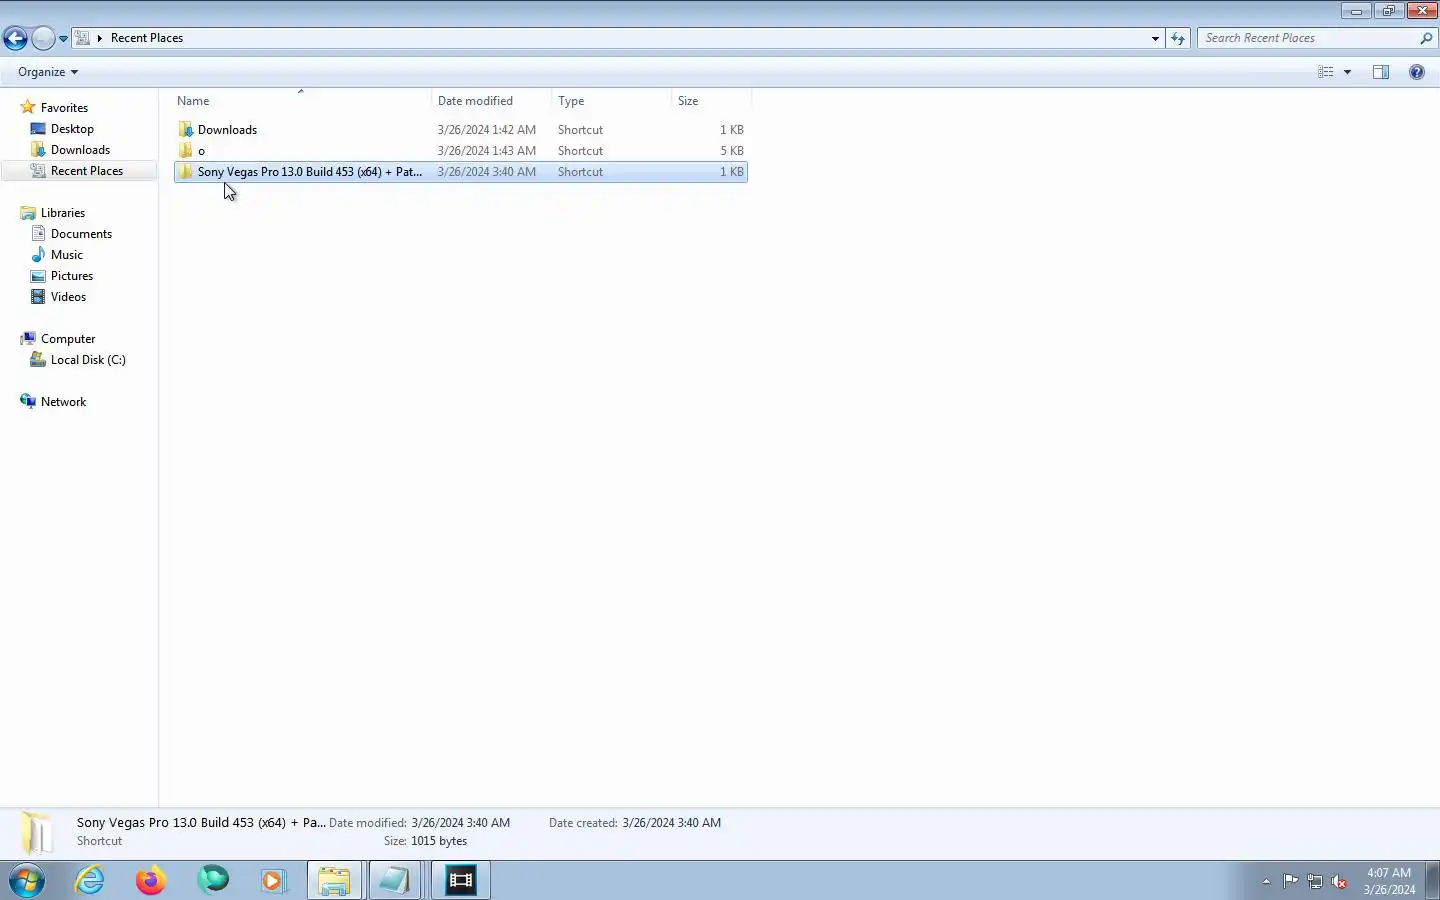Open the Pictures library
The width and height of the screenshot is (1440, 900).
[72, 276]
